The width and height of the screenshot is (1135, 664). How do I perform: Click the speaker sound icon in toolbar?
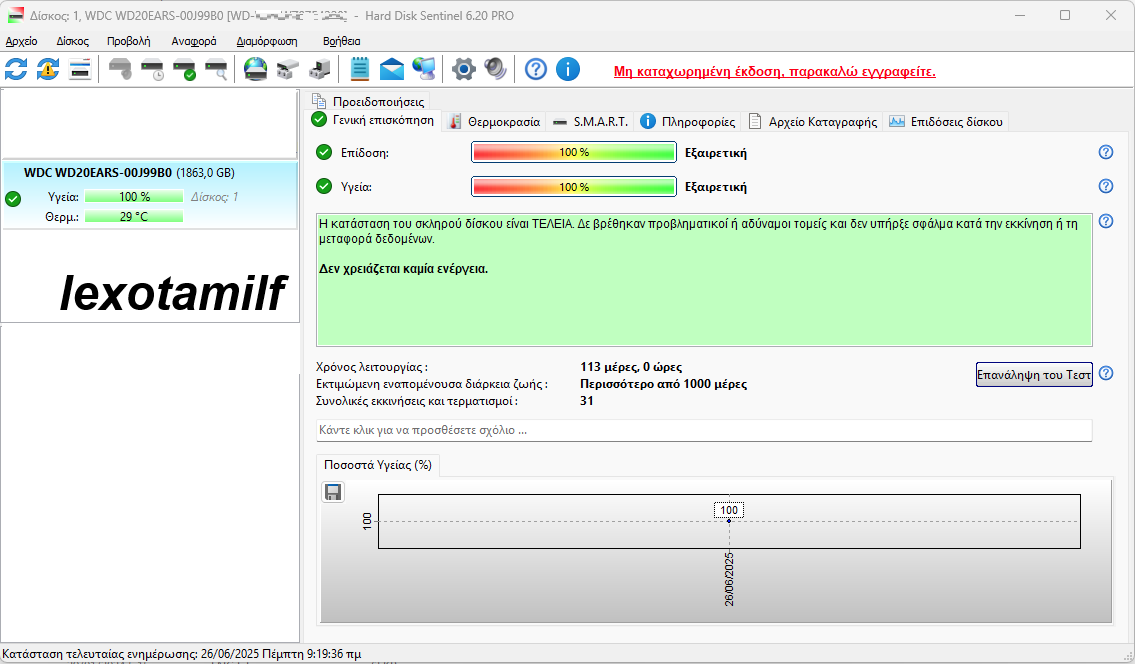pyautogui.click(x=495, y=70)
